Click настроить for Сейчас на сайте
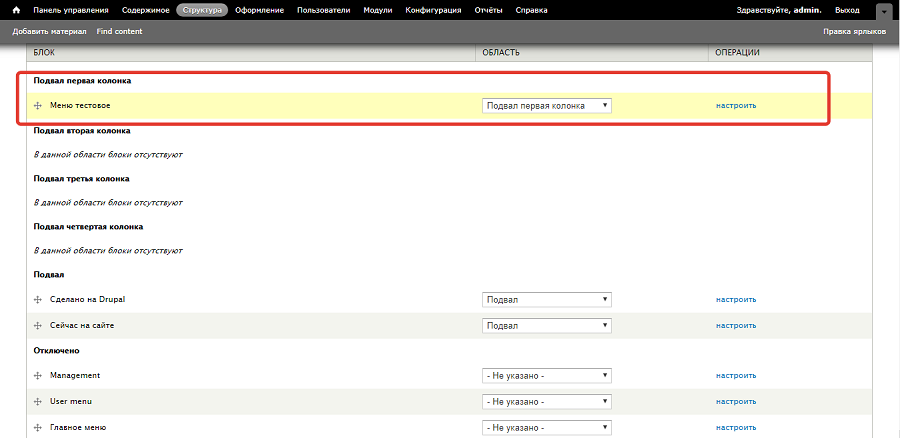Viewport: 900px width, 438px height. click(736, 325)
